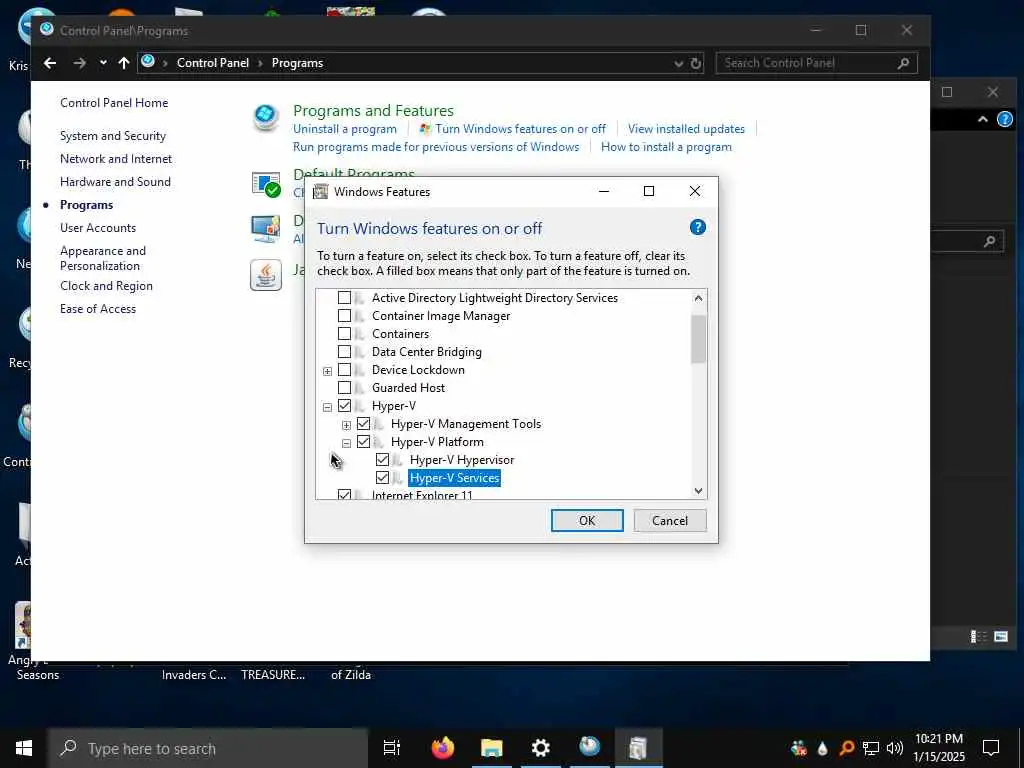Select the Hyper-V Services tree item

(455, 478)
